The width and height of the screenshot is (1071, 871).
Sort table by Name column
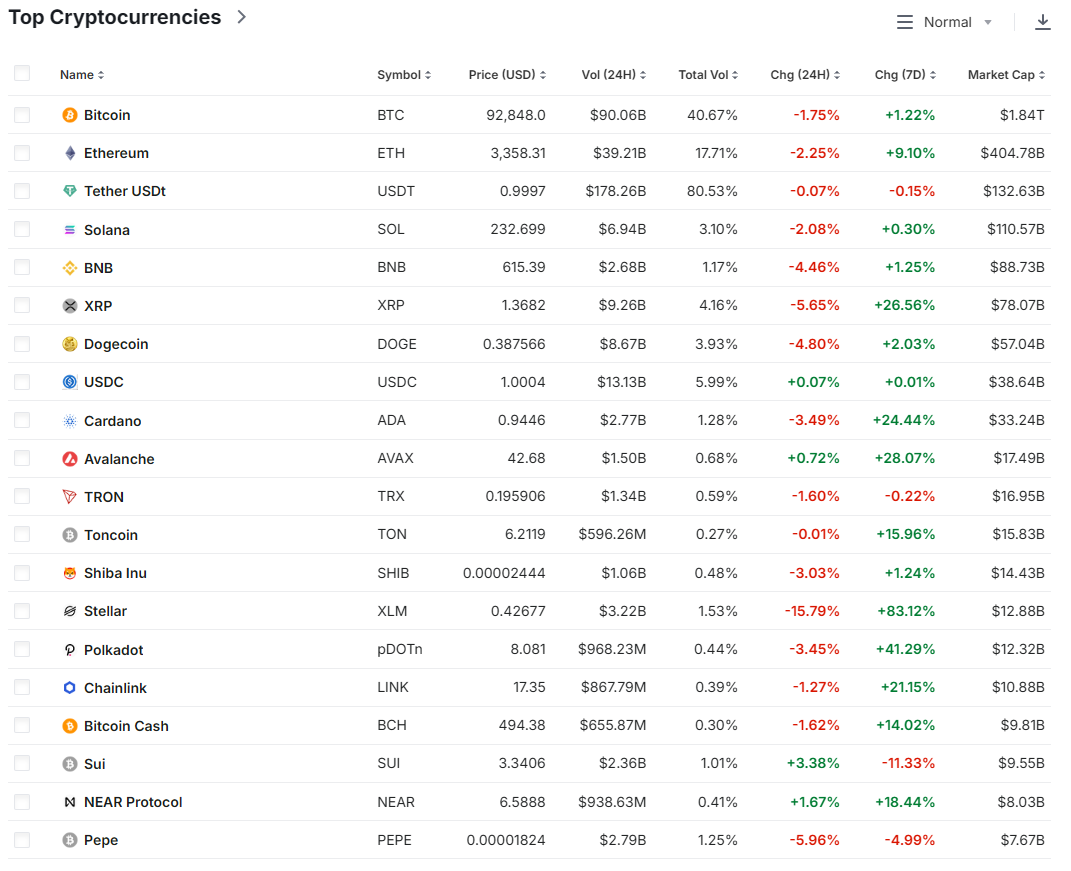click(82, 74)
